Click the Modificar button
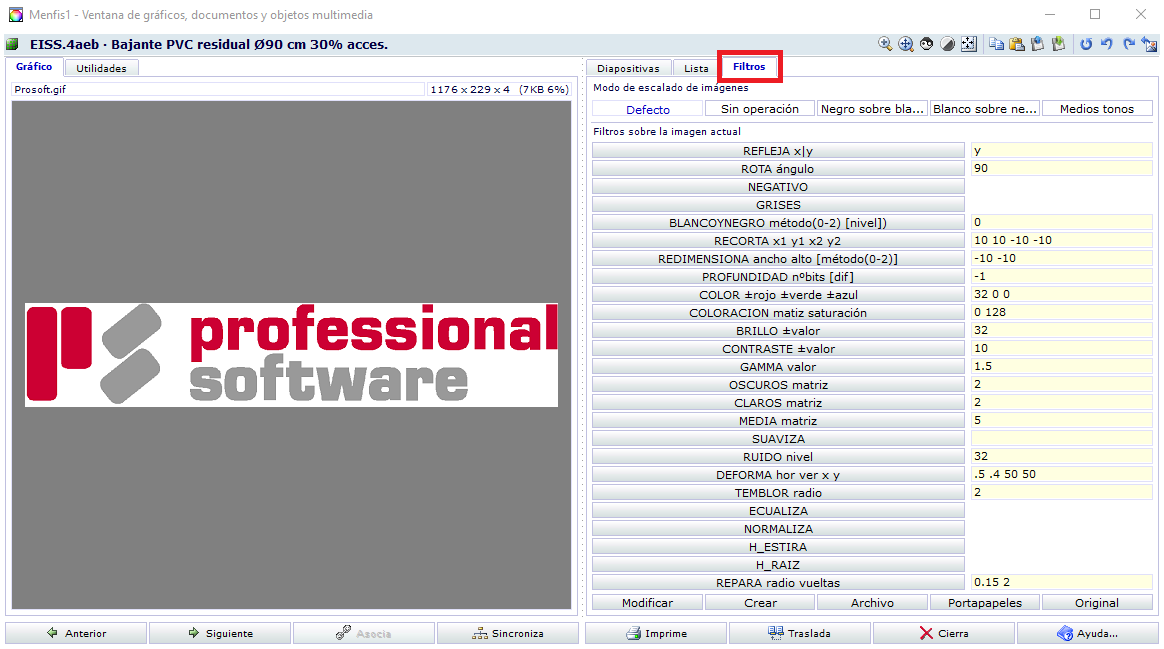Viewport: 1164px width, 649px height. click(647, 603)
